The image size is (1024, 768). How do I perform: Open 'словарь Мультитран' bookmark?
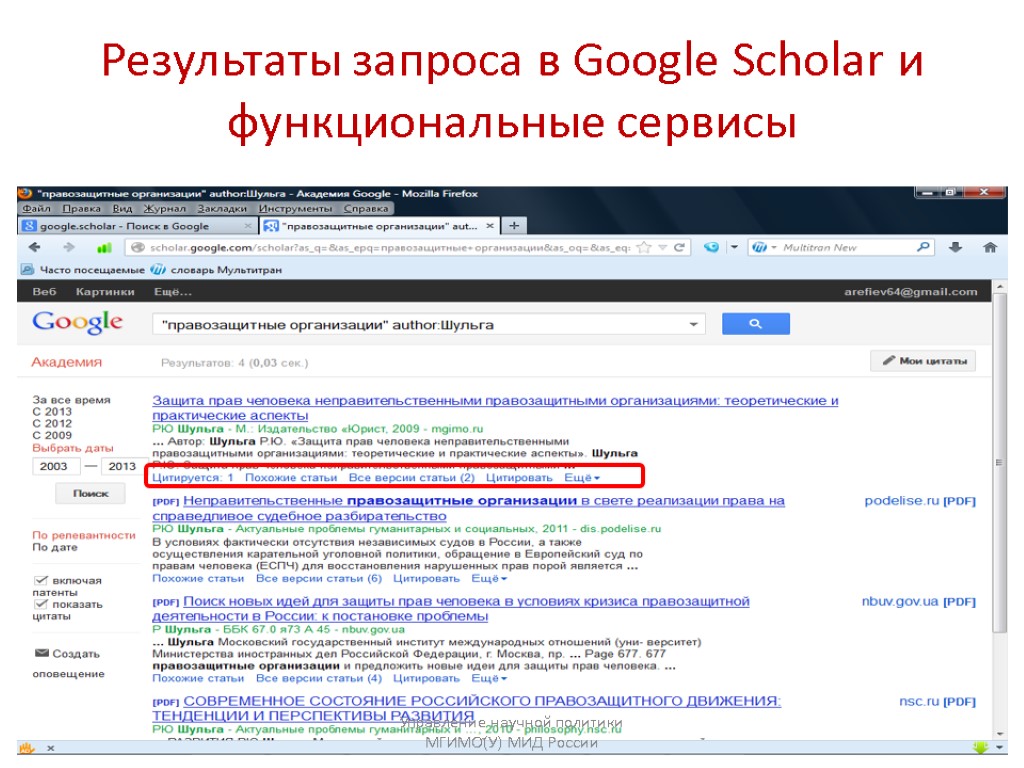click(216, 270)
